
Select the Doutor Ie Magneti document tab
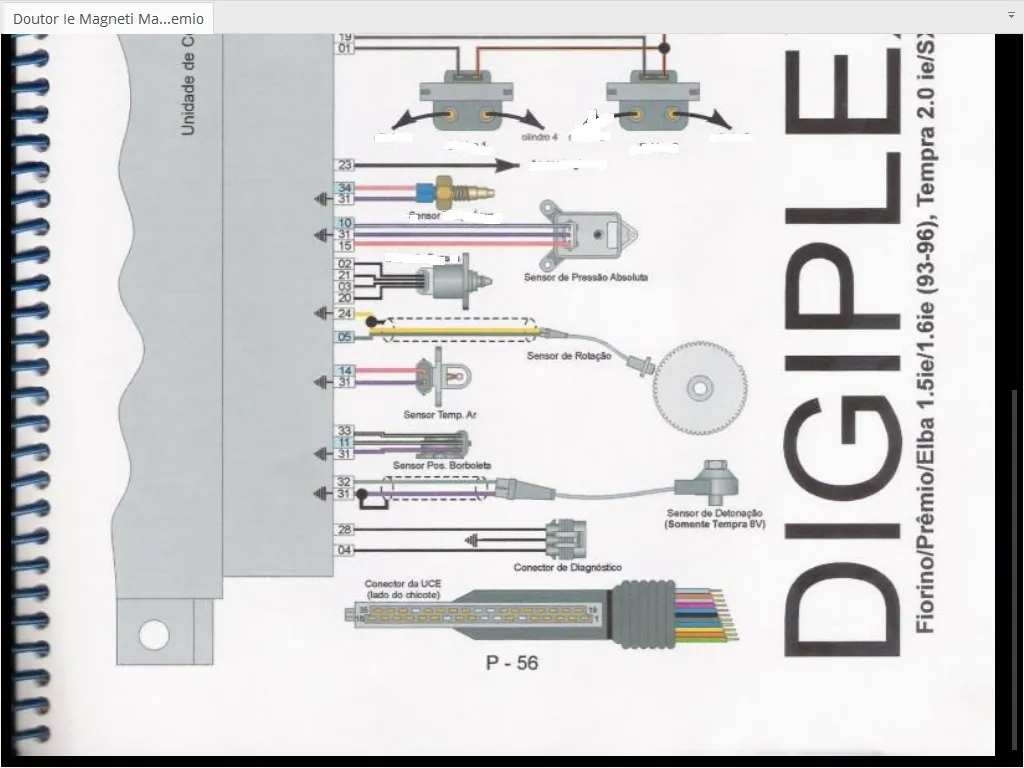[x=108, y=18]
